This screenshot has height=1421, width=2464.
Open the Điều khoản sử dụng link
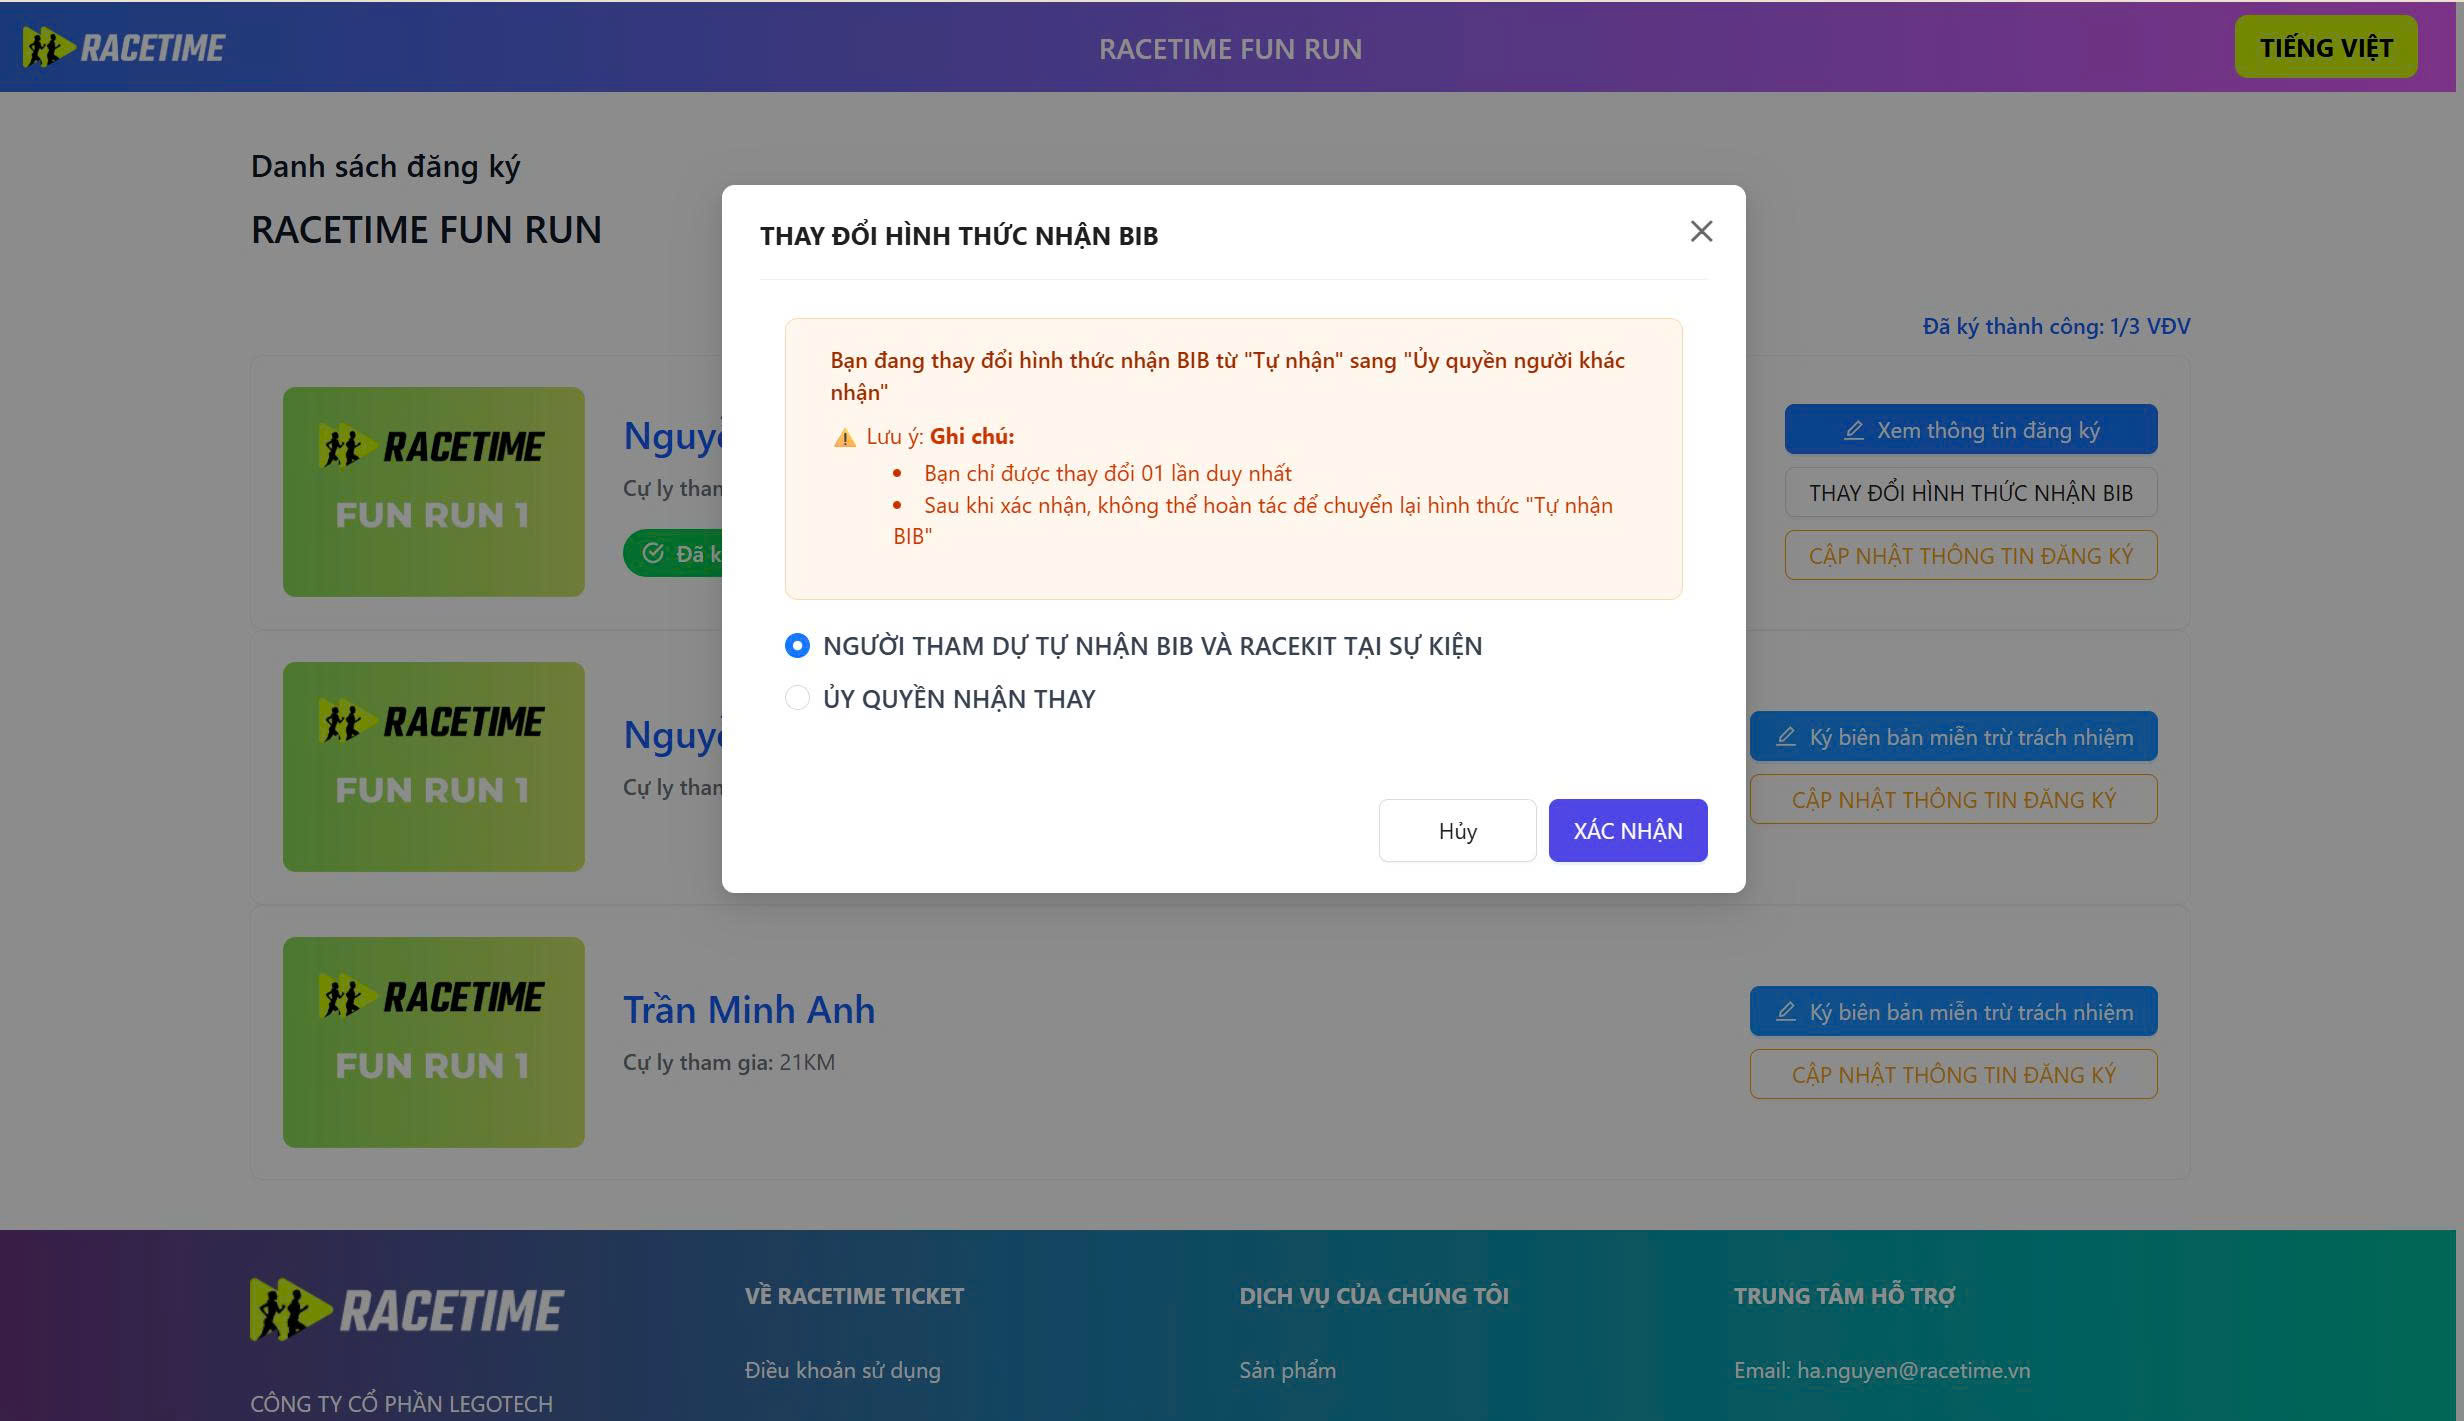[842, 1370]
